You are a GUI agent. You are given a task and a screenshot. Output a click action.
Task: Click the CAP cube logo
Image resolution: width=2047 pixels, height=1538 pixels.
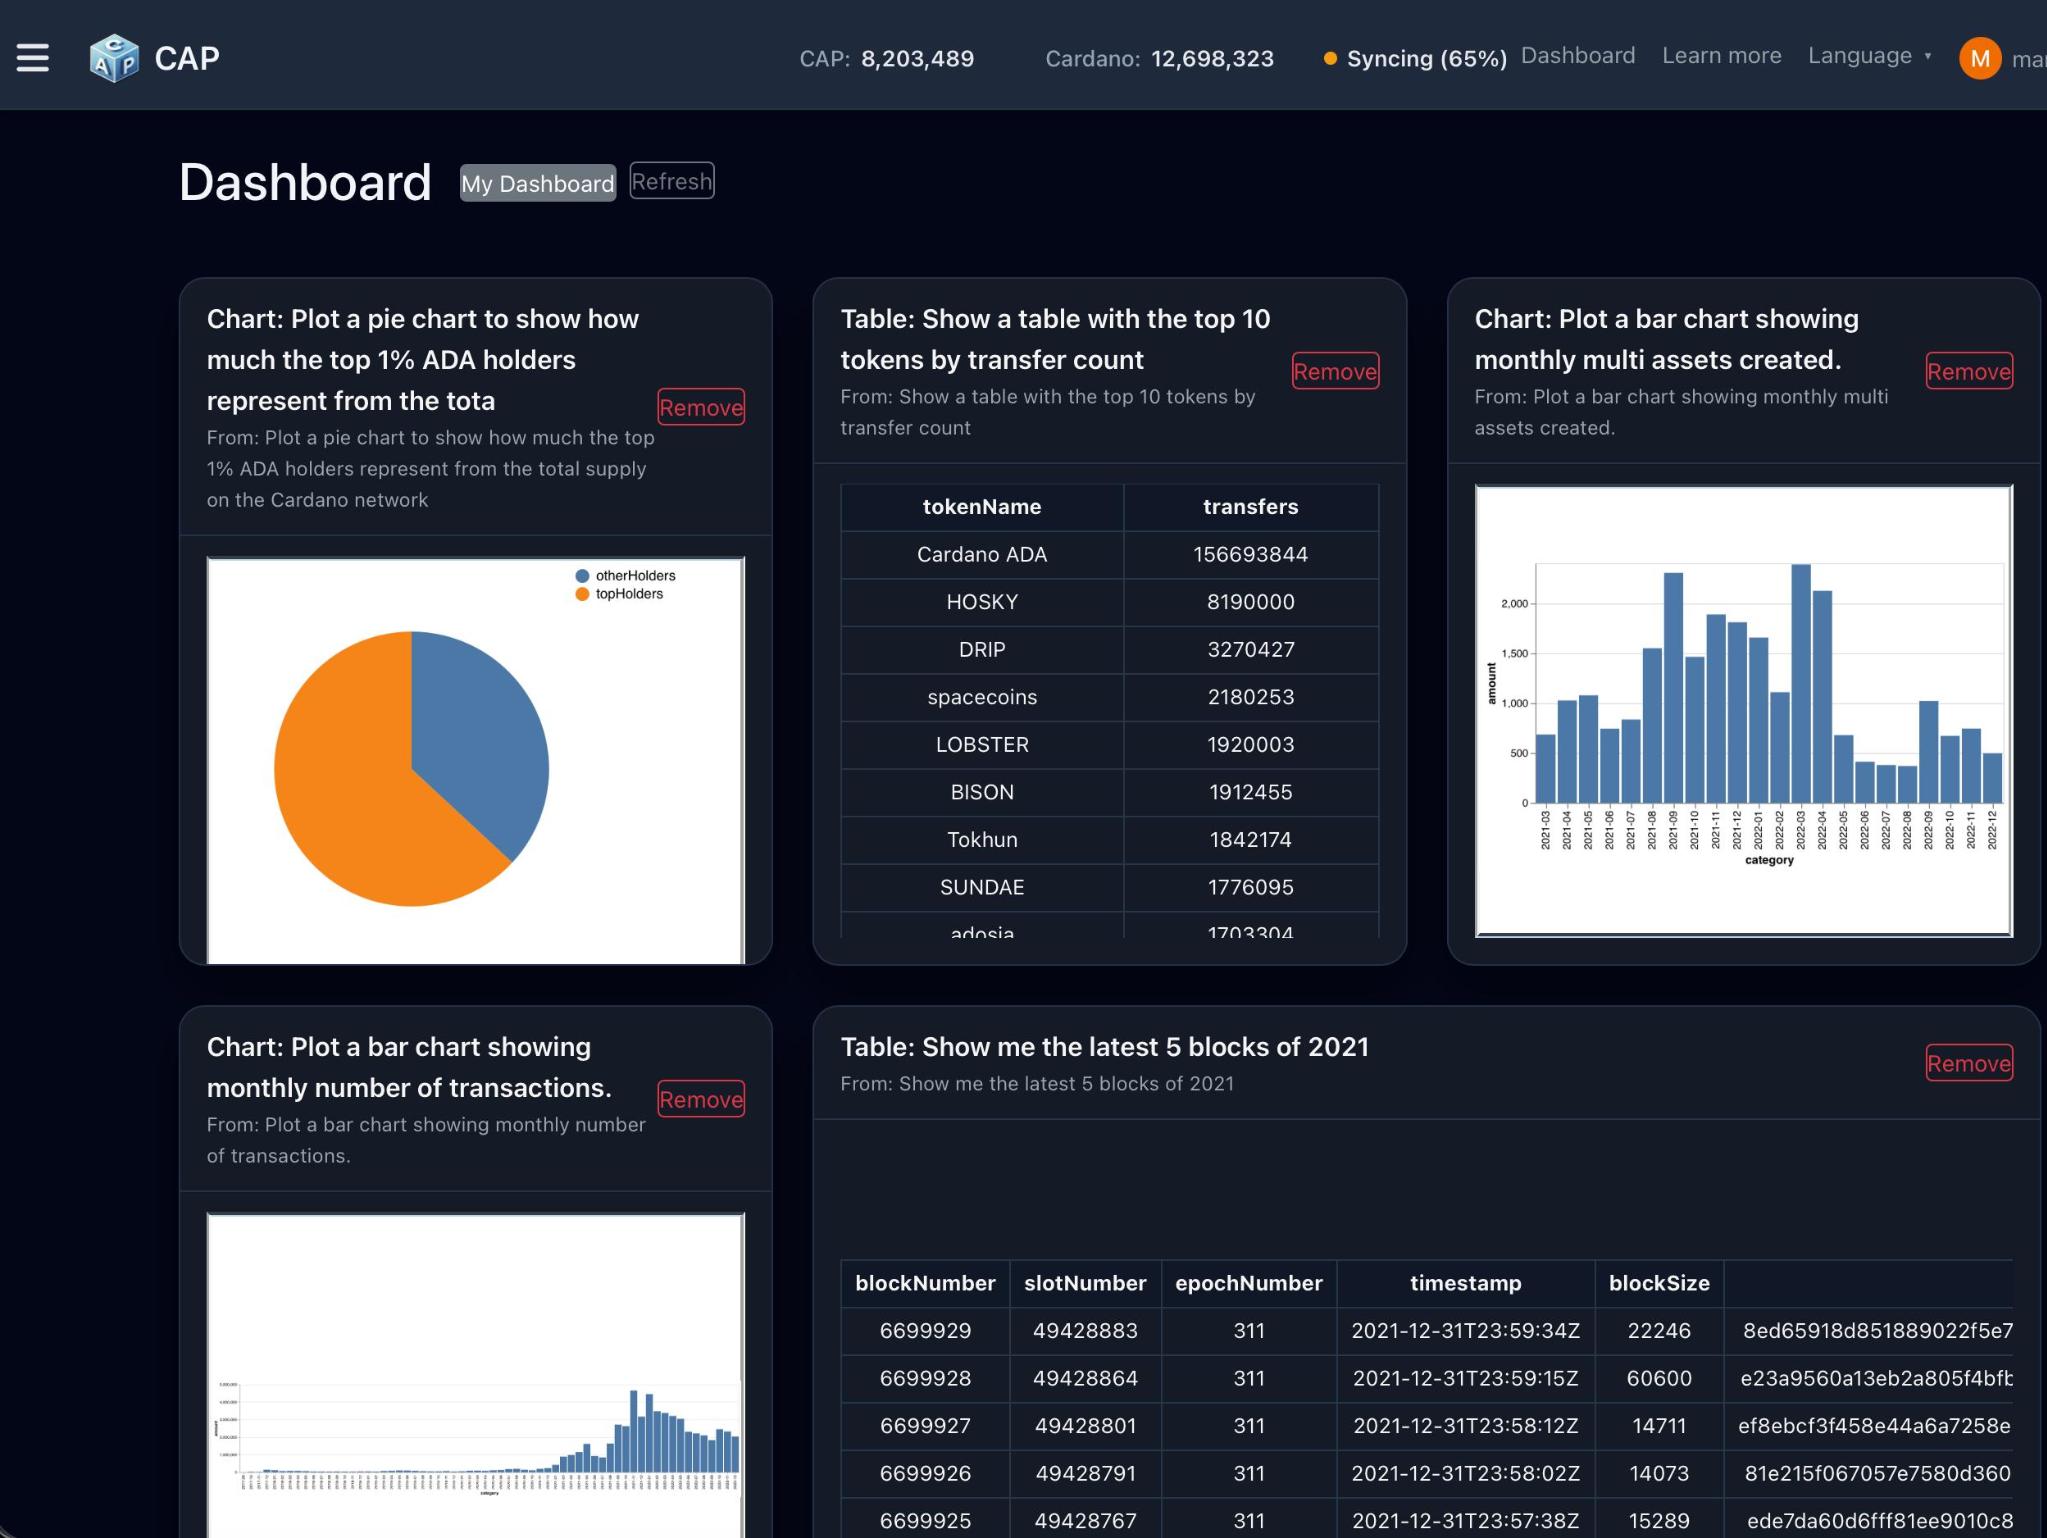pyautogui.click(x=114, y=58)
